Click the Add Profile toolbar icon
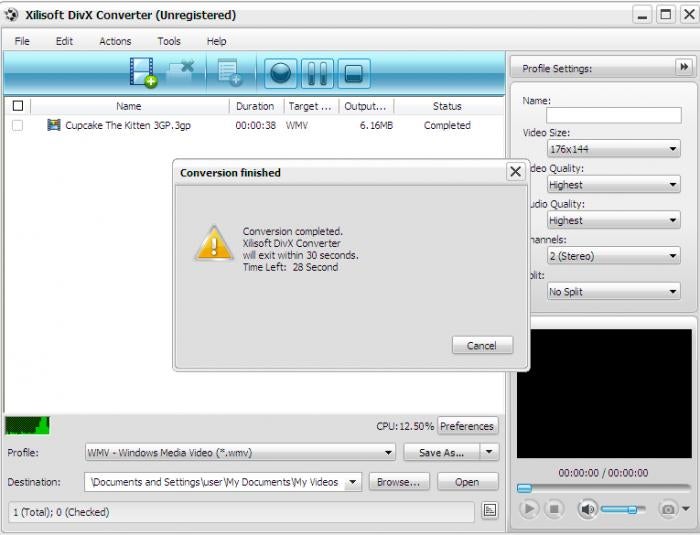The width and height of the screenshot is (700, 535). point(229,73)
